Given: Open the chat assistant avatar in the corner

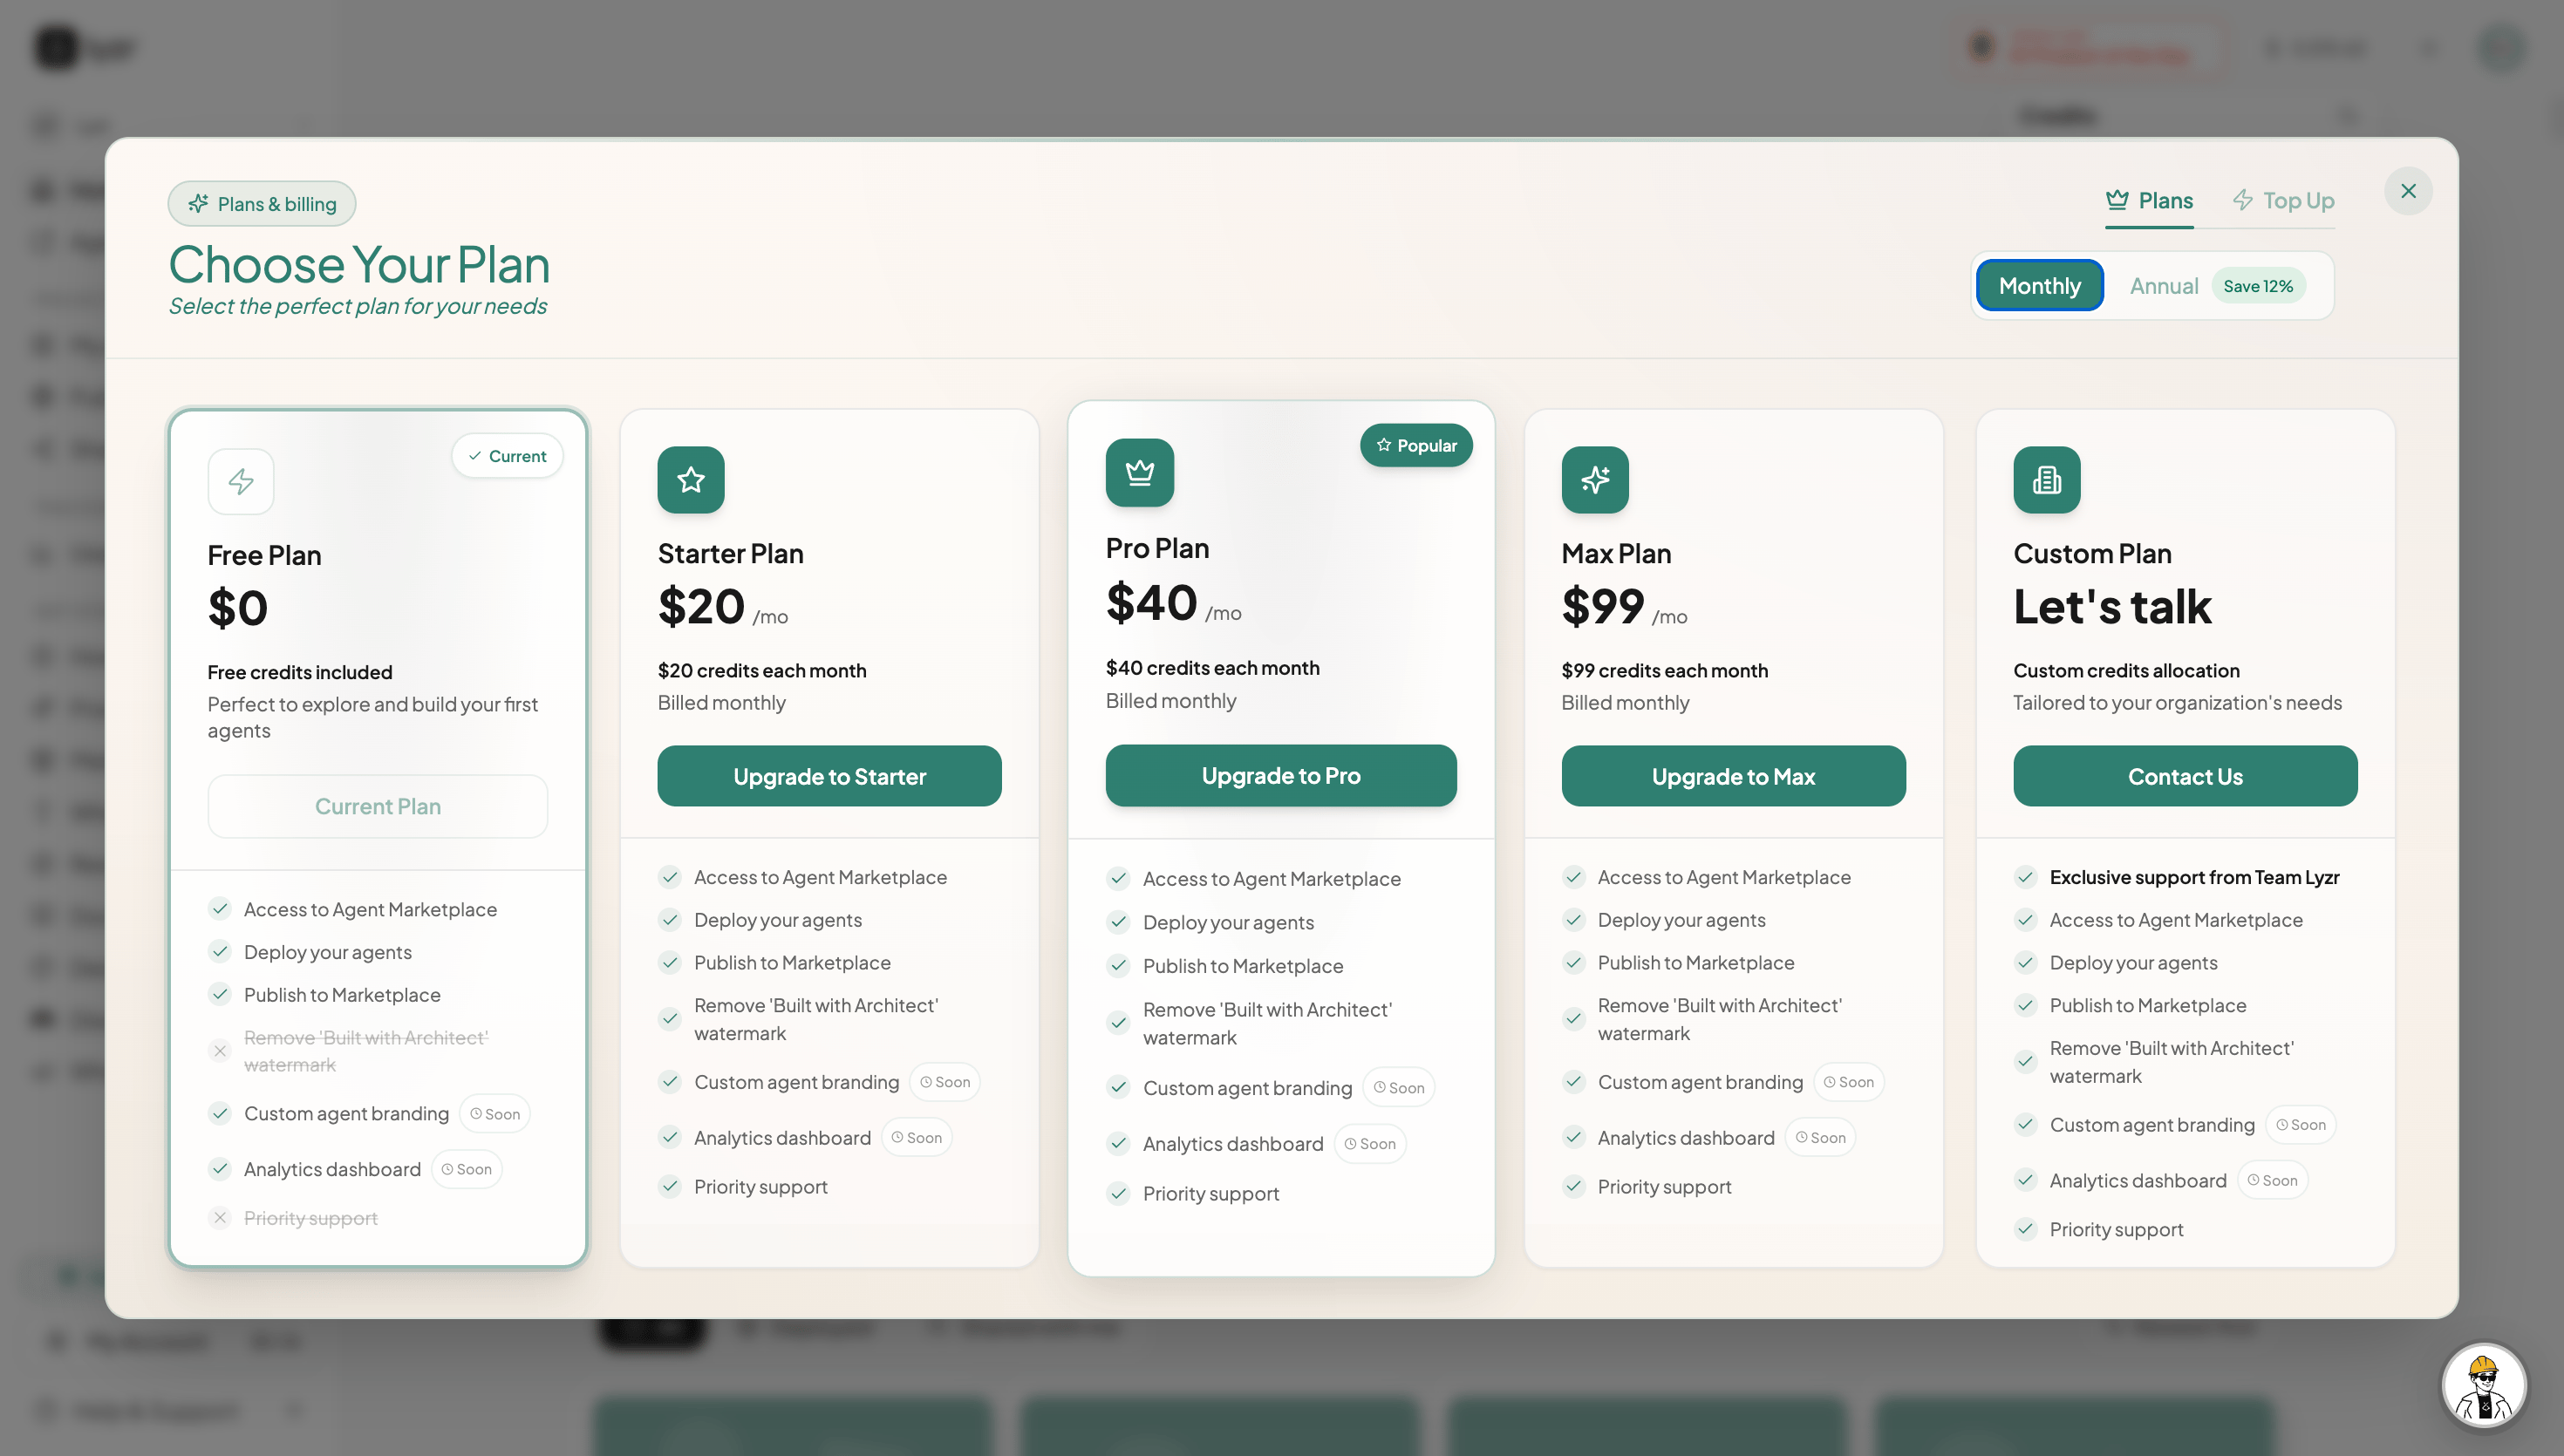Looking at the screenshot, I should click(x=2484, y=1386).
